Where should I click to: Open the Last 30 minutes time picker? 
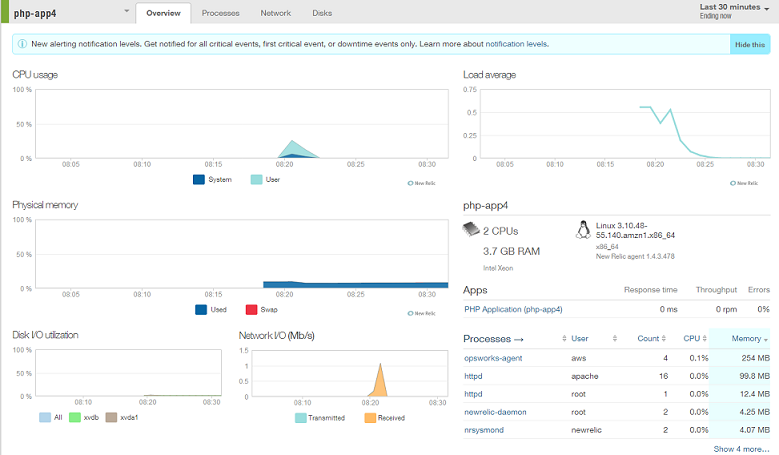point(734,11)
